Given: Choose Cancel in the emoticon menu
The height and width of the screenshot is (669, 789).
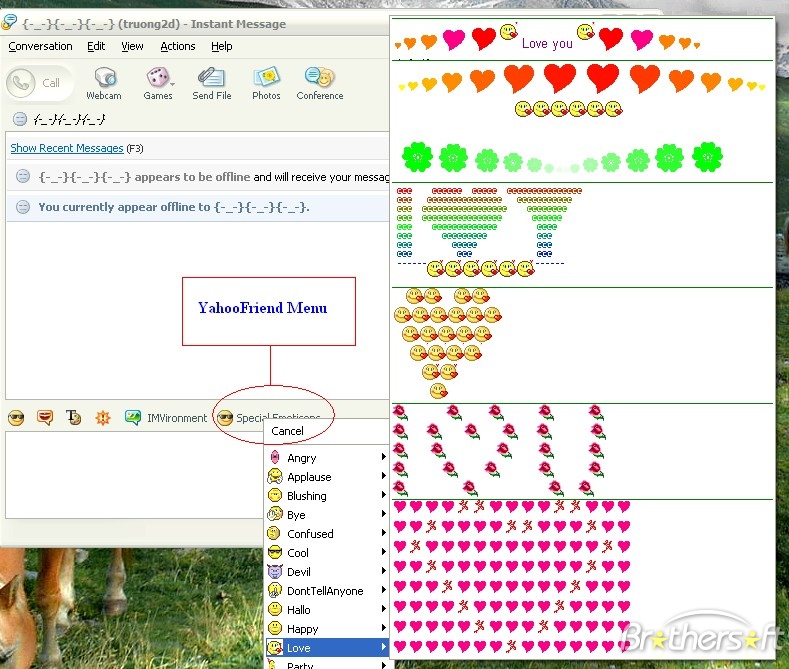Looking at the screenshot, I should click(x=287, y=431).
